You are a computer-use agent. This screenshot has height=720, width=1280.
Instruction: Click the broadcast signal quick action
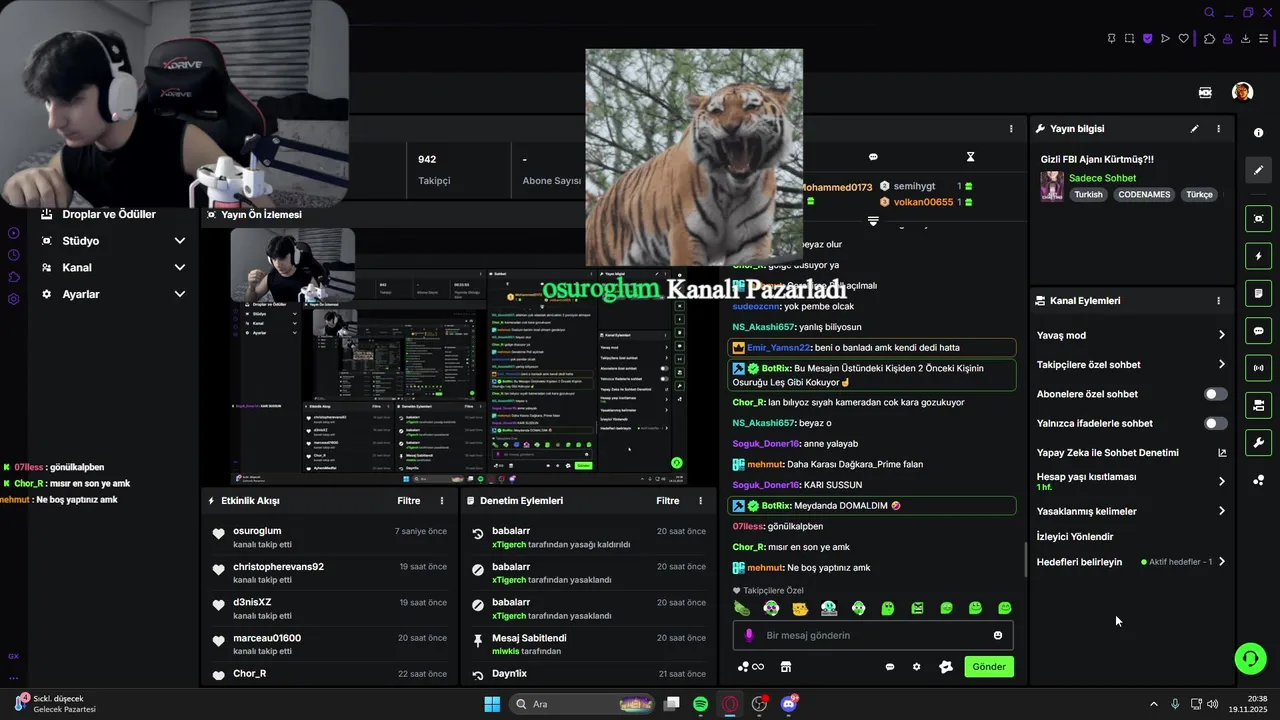coord(1258,368)
